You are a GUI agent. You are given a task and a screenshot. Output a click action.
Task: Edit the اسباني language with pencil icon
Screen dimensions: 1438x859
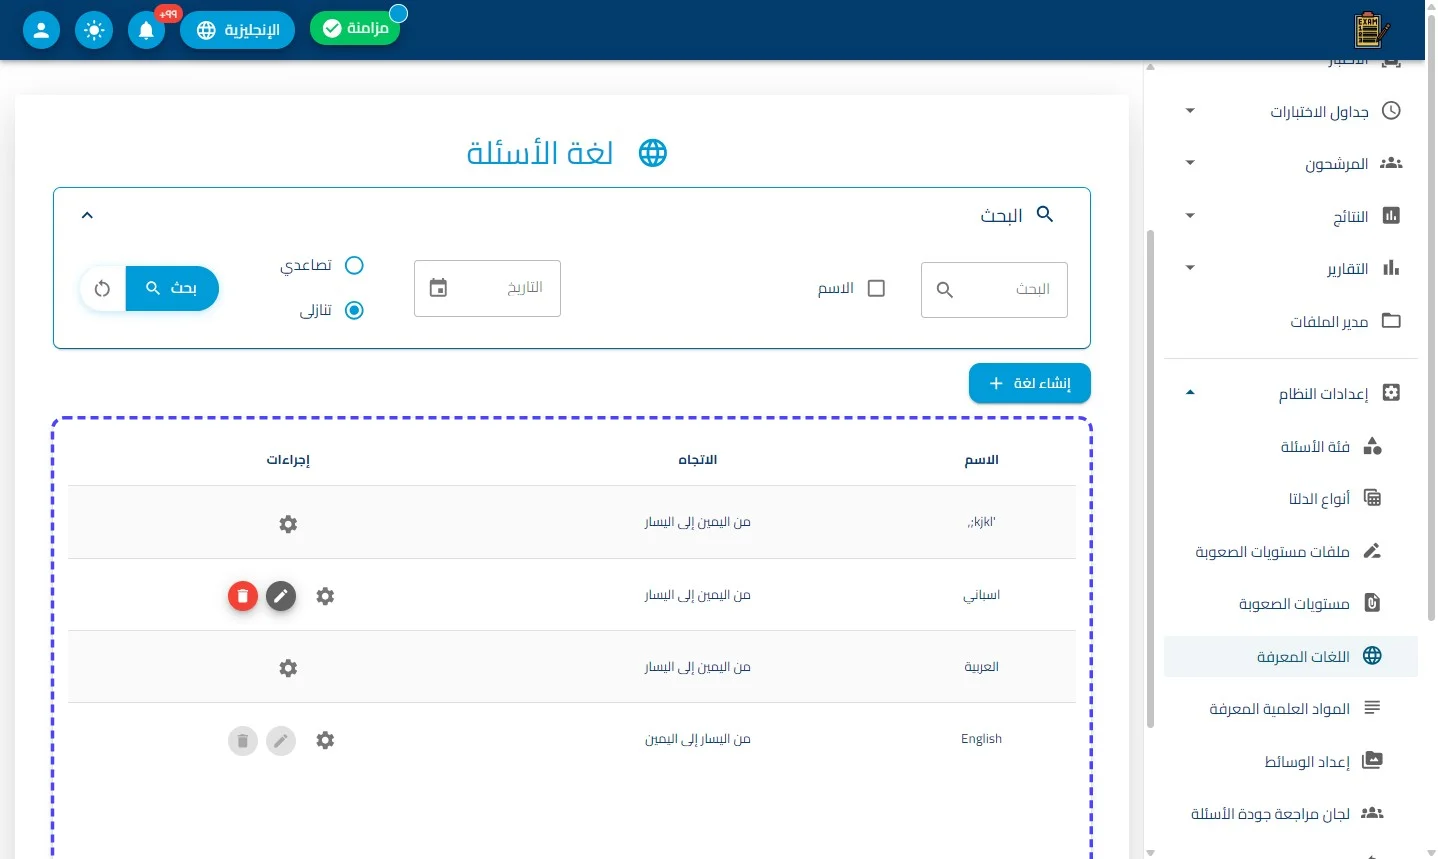pos(281,596)
